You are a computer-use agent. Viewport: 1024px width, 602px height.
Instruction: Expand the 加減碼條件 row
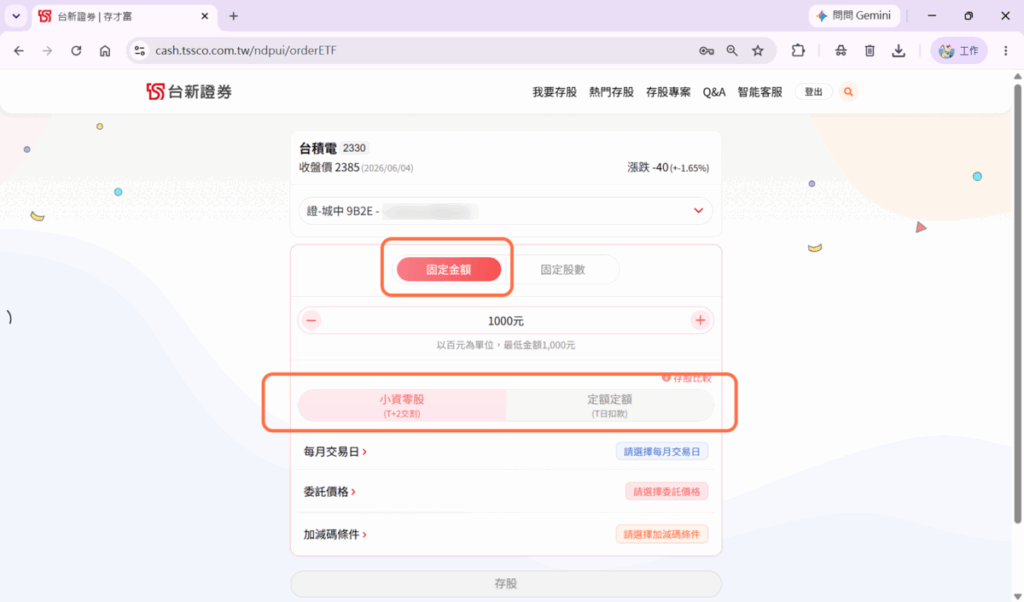click(x=335, y=534)
